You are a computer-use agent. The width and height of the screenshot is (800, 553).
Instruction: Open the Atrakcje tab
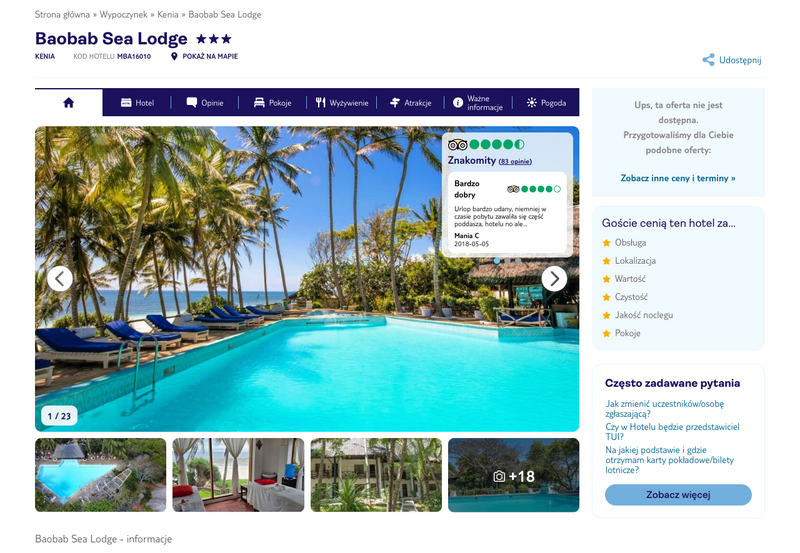[x=410, y=103]
